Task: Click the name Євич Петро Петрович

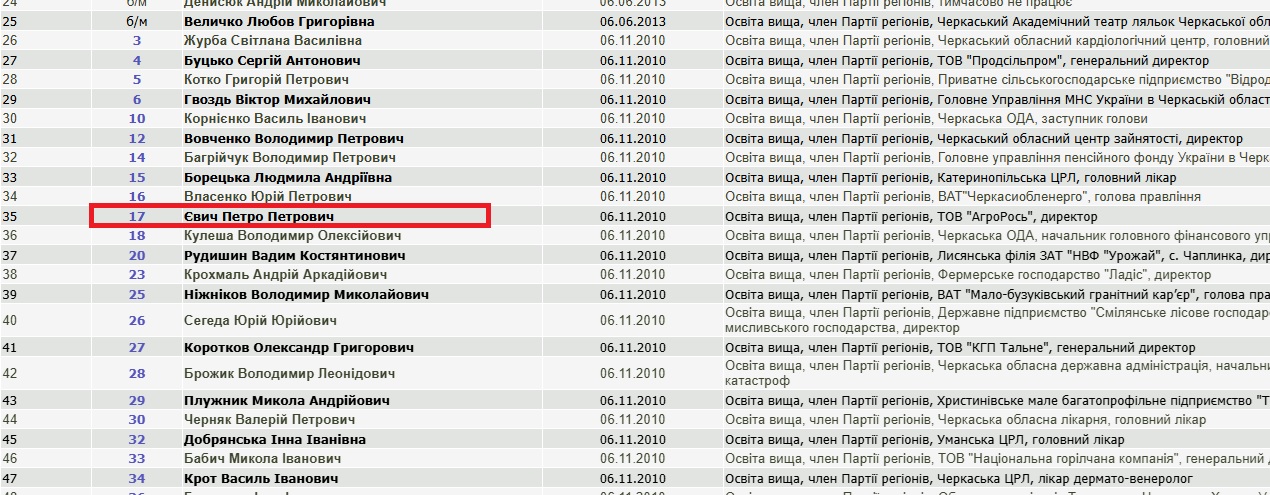Action: pos(258,216)
